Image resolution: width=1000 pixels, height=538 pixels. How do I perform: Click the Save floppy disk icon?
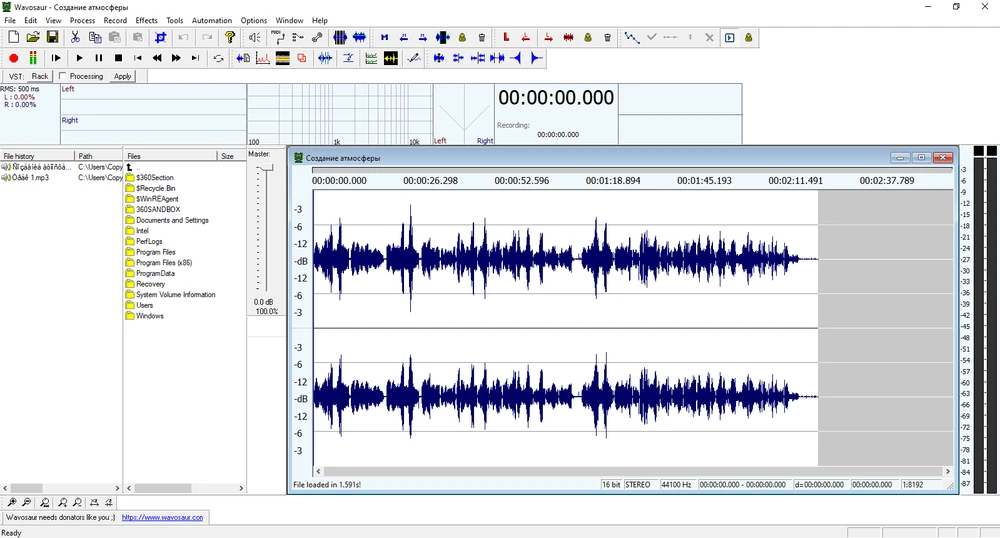[52, 37]
